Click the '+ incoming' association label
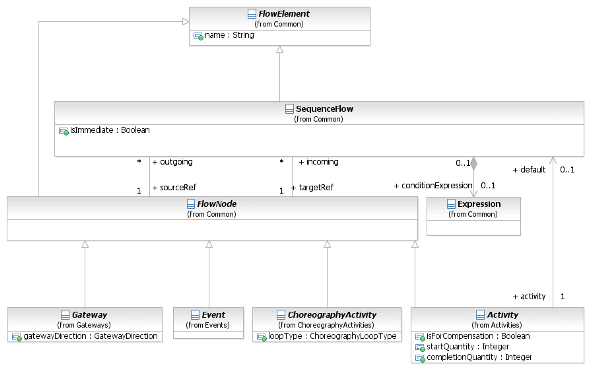The height and width of the screenshot is (371, 598). (x=318, y=162)
